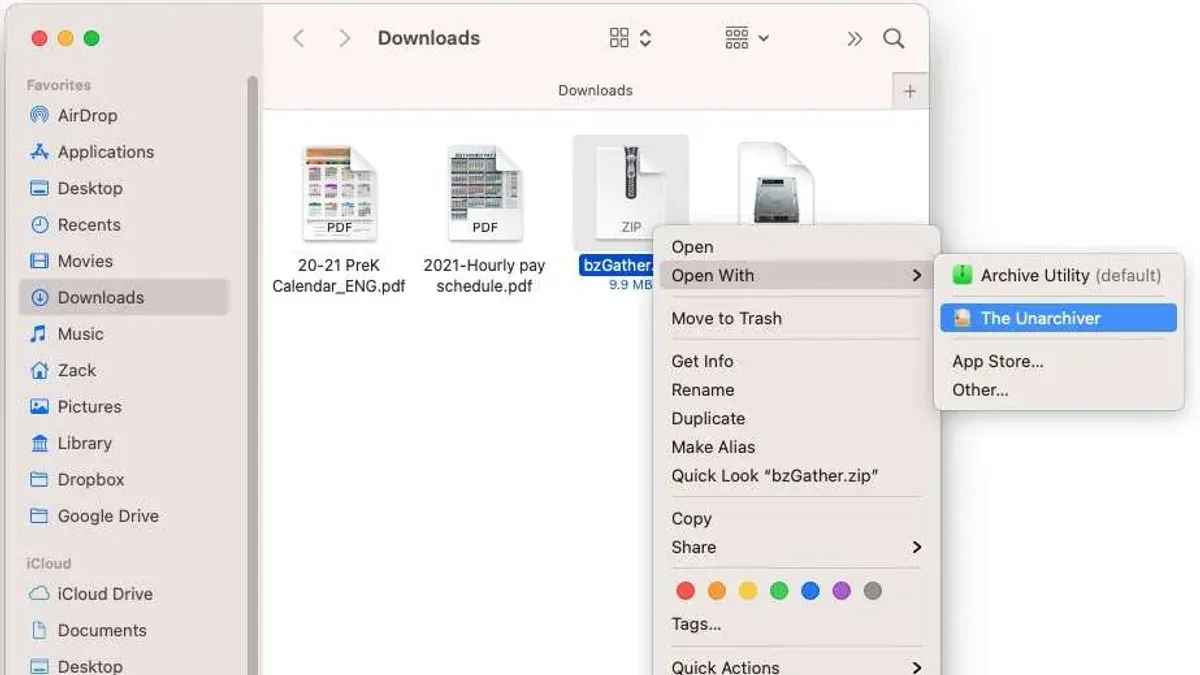1200x675 pixels.
Task: Click the iCloud Drive cloud icon
Action: tap(39, 594)
